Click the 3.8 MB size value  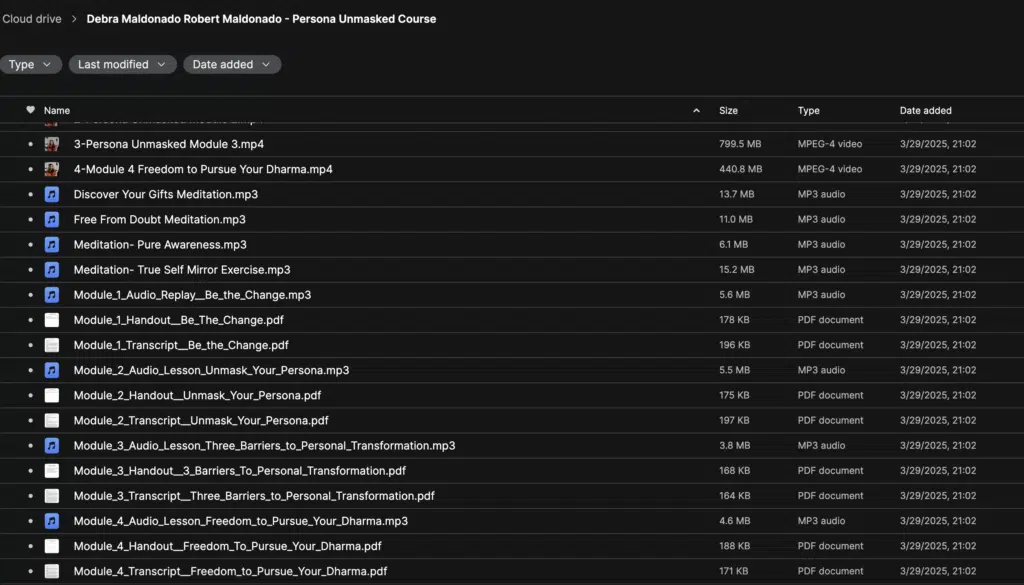pyautogui.click(x=735, y=446)
